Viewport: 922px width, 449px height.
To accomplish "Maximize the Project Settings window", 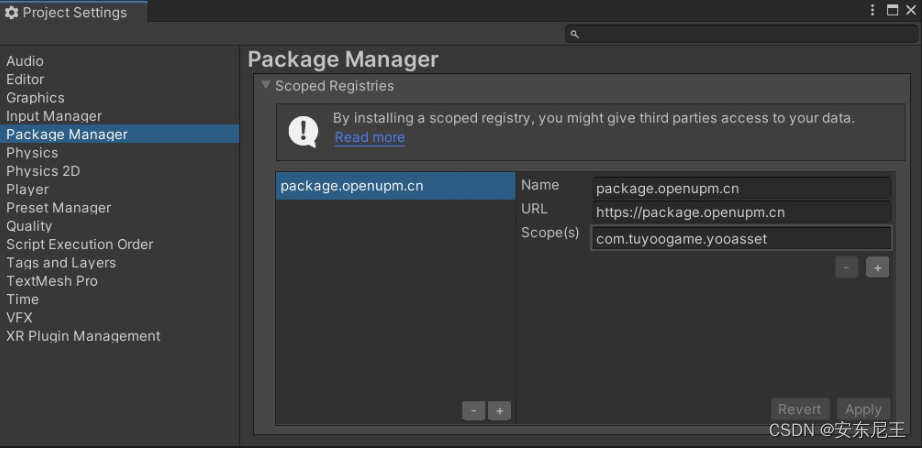I will pos(892,10).
